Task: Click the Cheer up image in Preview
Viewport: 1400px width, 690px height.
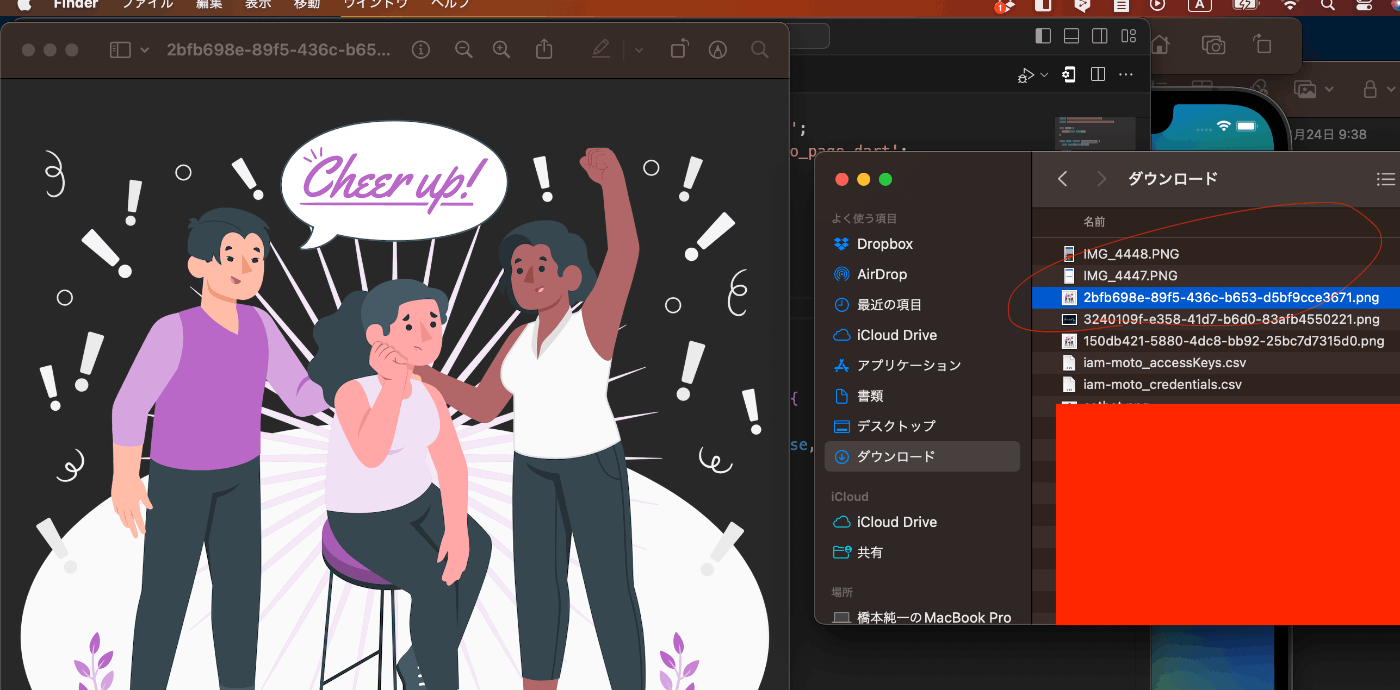Action: 395,385
